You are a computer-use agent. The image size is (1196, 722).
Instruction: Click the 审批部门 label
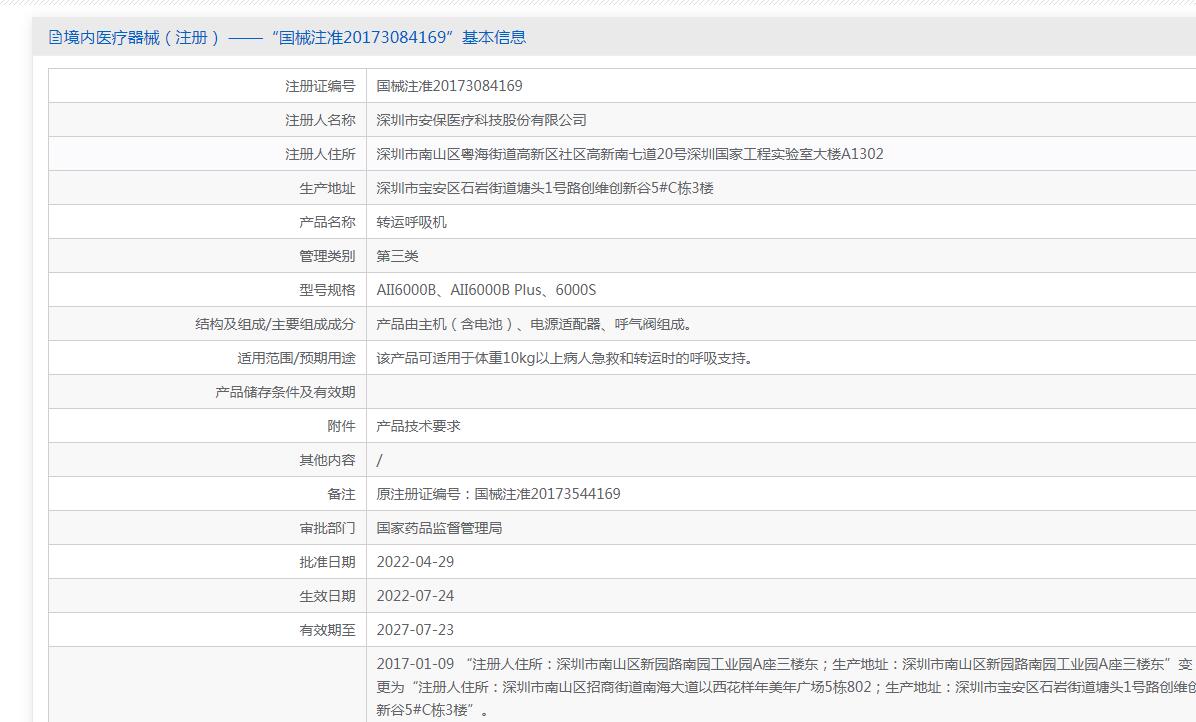pos(327,528)
